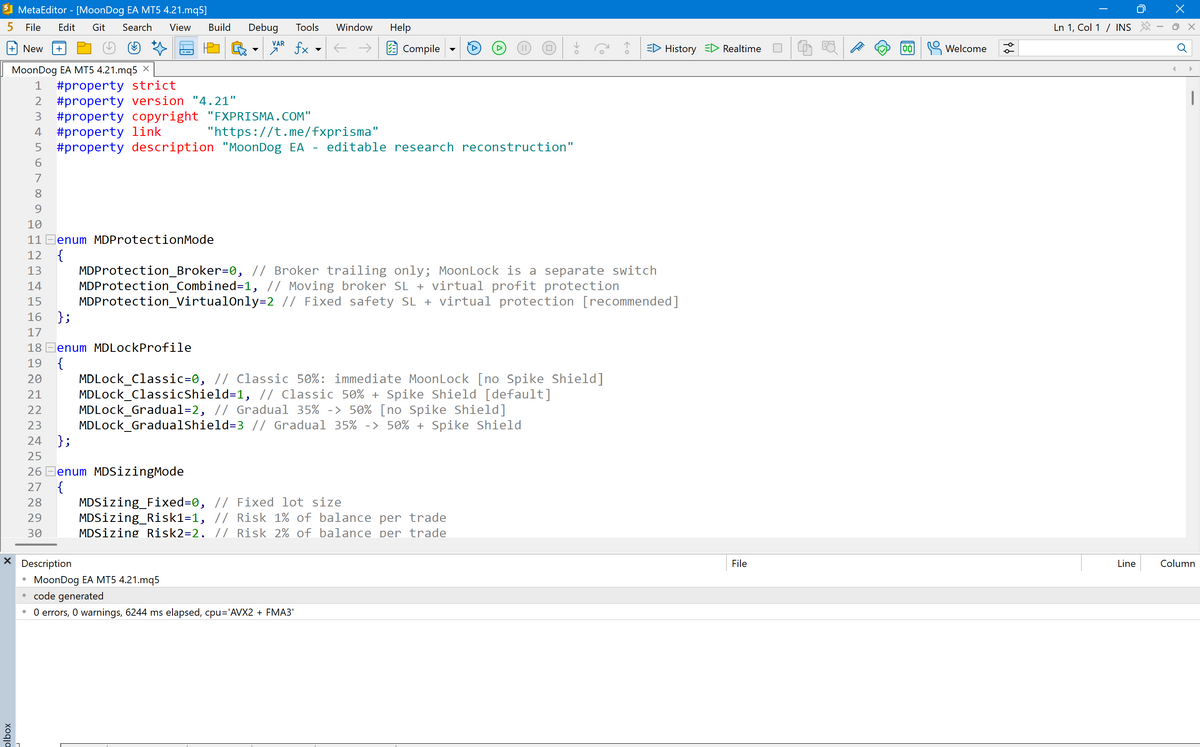Click the MQL5 Cloud Protector shield icon
1200x747 pixels.
pyautogui.click(x=883, y=48)
